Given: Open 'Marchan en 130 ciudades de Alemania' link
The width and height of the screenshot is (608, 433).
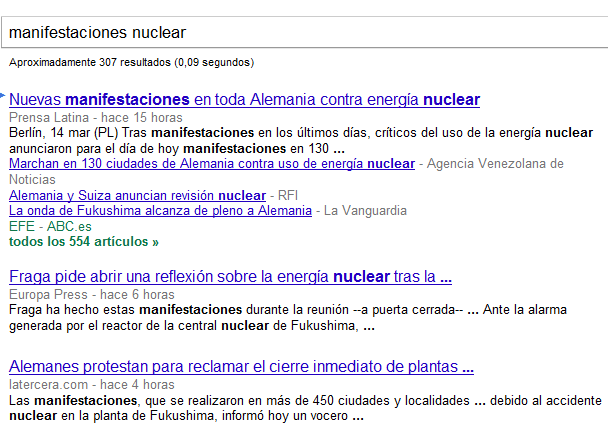Looking at the screenshot, I should coord(212,164).
